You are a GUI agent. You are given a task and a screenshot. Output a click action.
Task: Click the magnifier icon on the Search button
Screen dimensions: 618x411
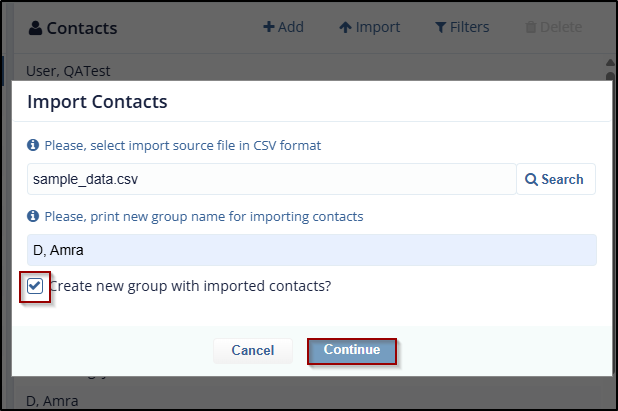tap(531, 179)
